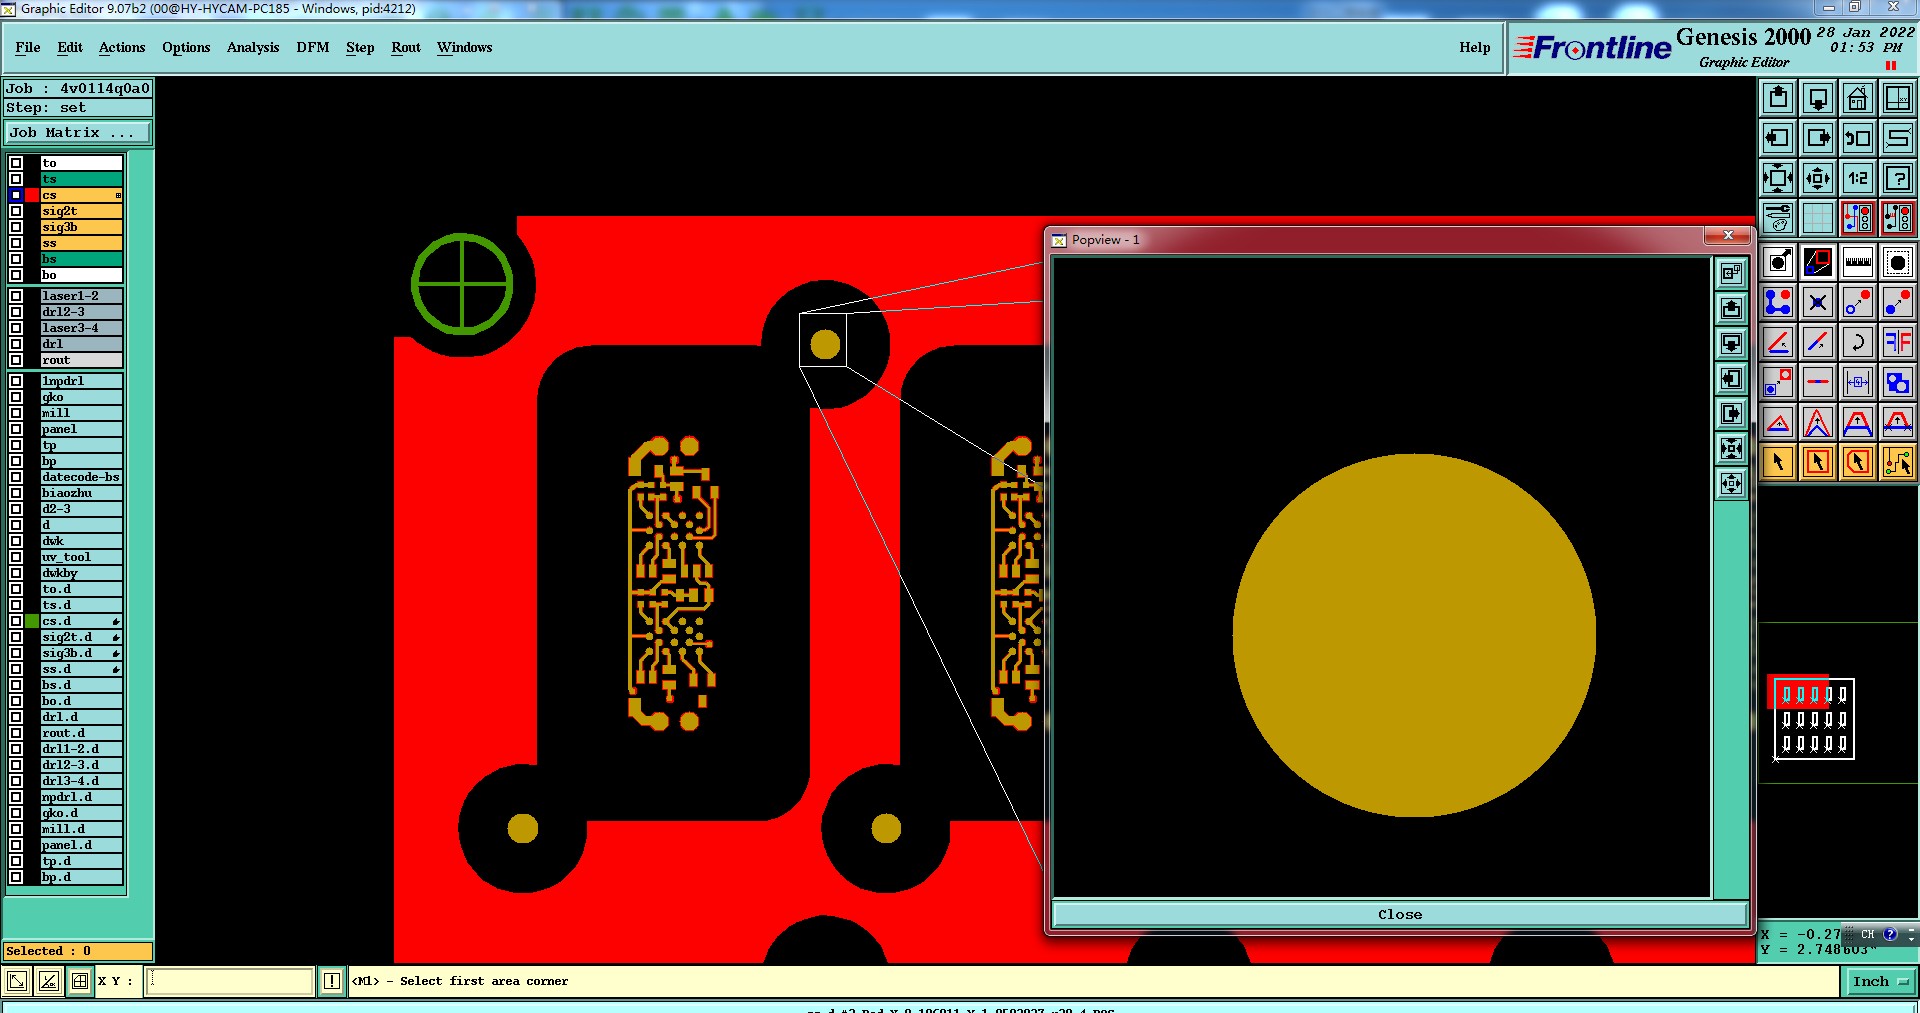This screenshot has width=1920, height=1013.
Task: Click the previous view undo-zoom icon
Action: pos(1858,138)
